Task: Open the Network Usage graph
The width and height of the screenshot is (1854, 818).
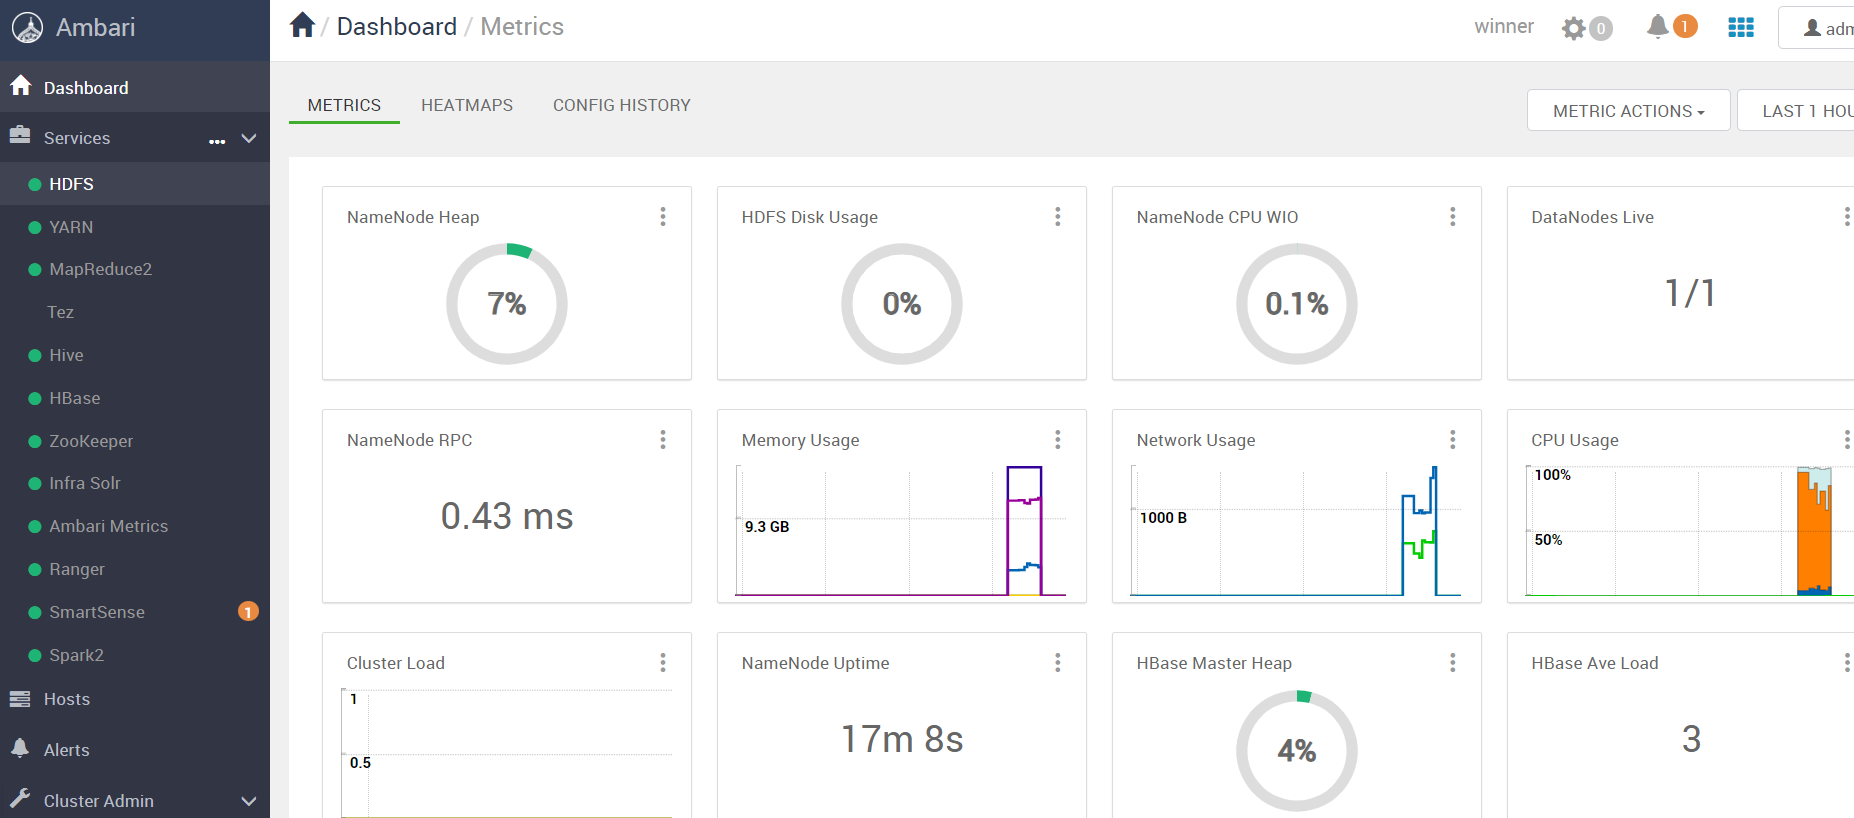Action: point(1296,530)
